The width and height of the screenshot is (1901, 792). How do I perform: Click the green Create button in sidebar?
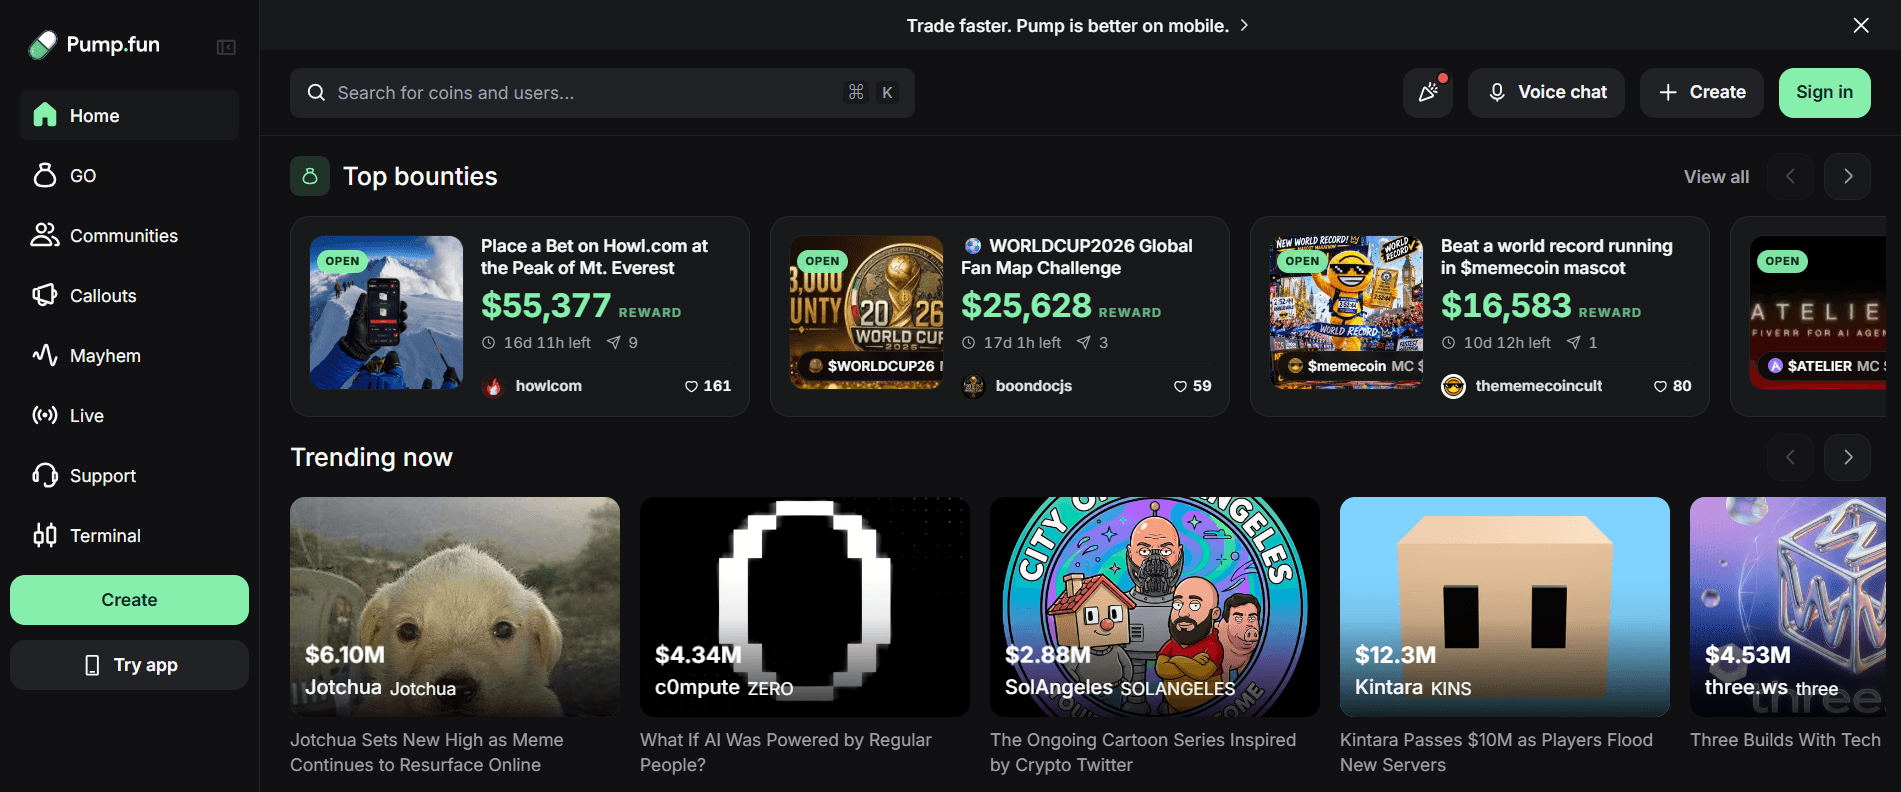[129, 600]
